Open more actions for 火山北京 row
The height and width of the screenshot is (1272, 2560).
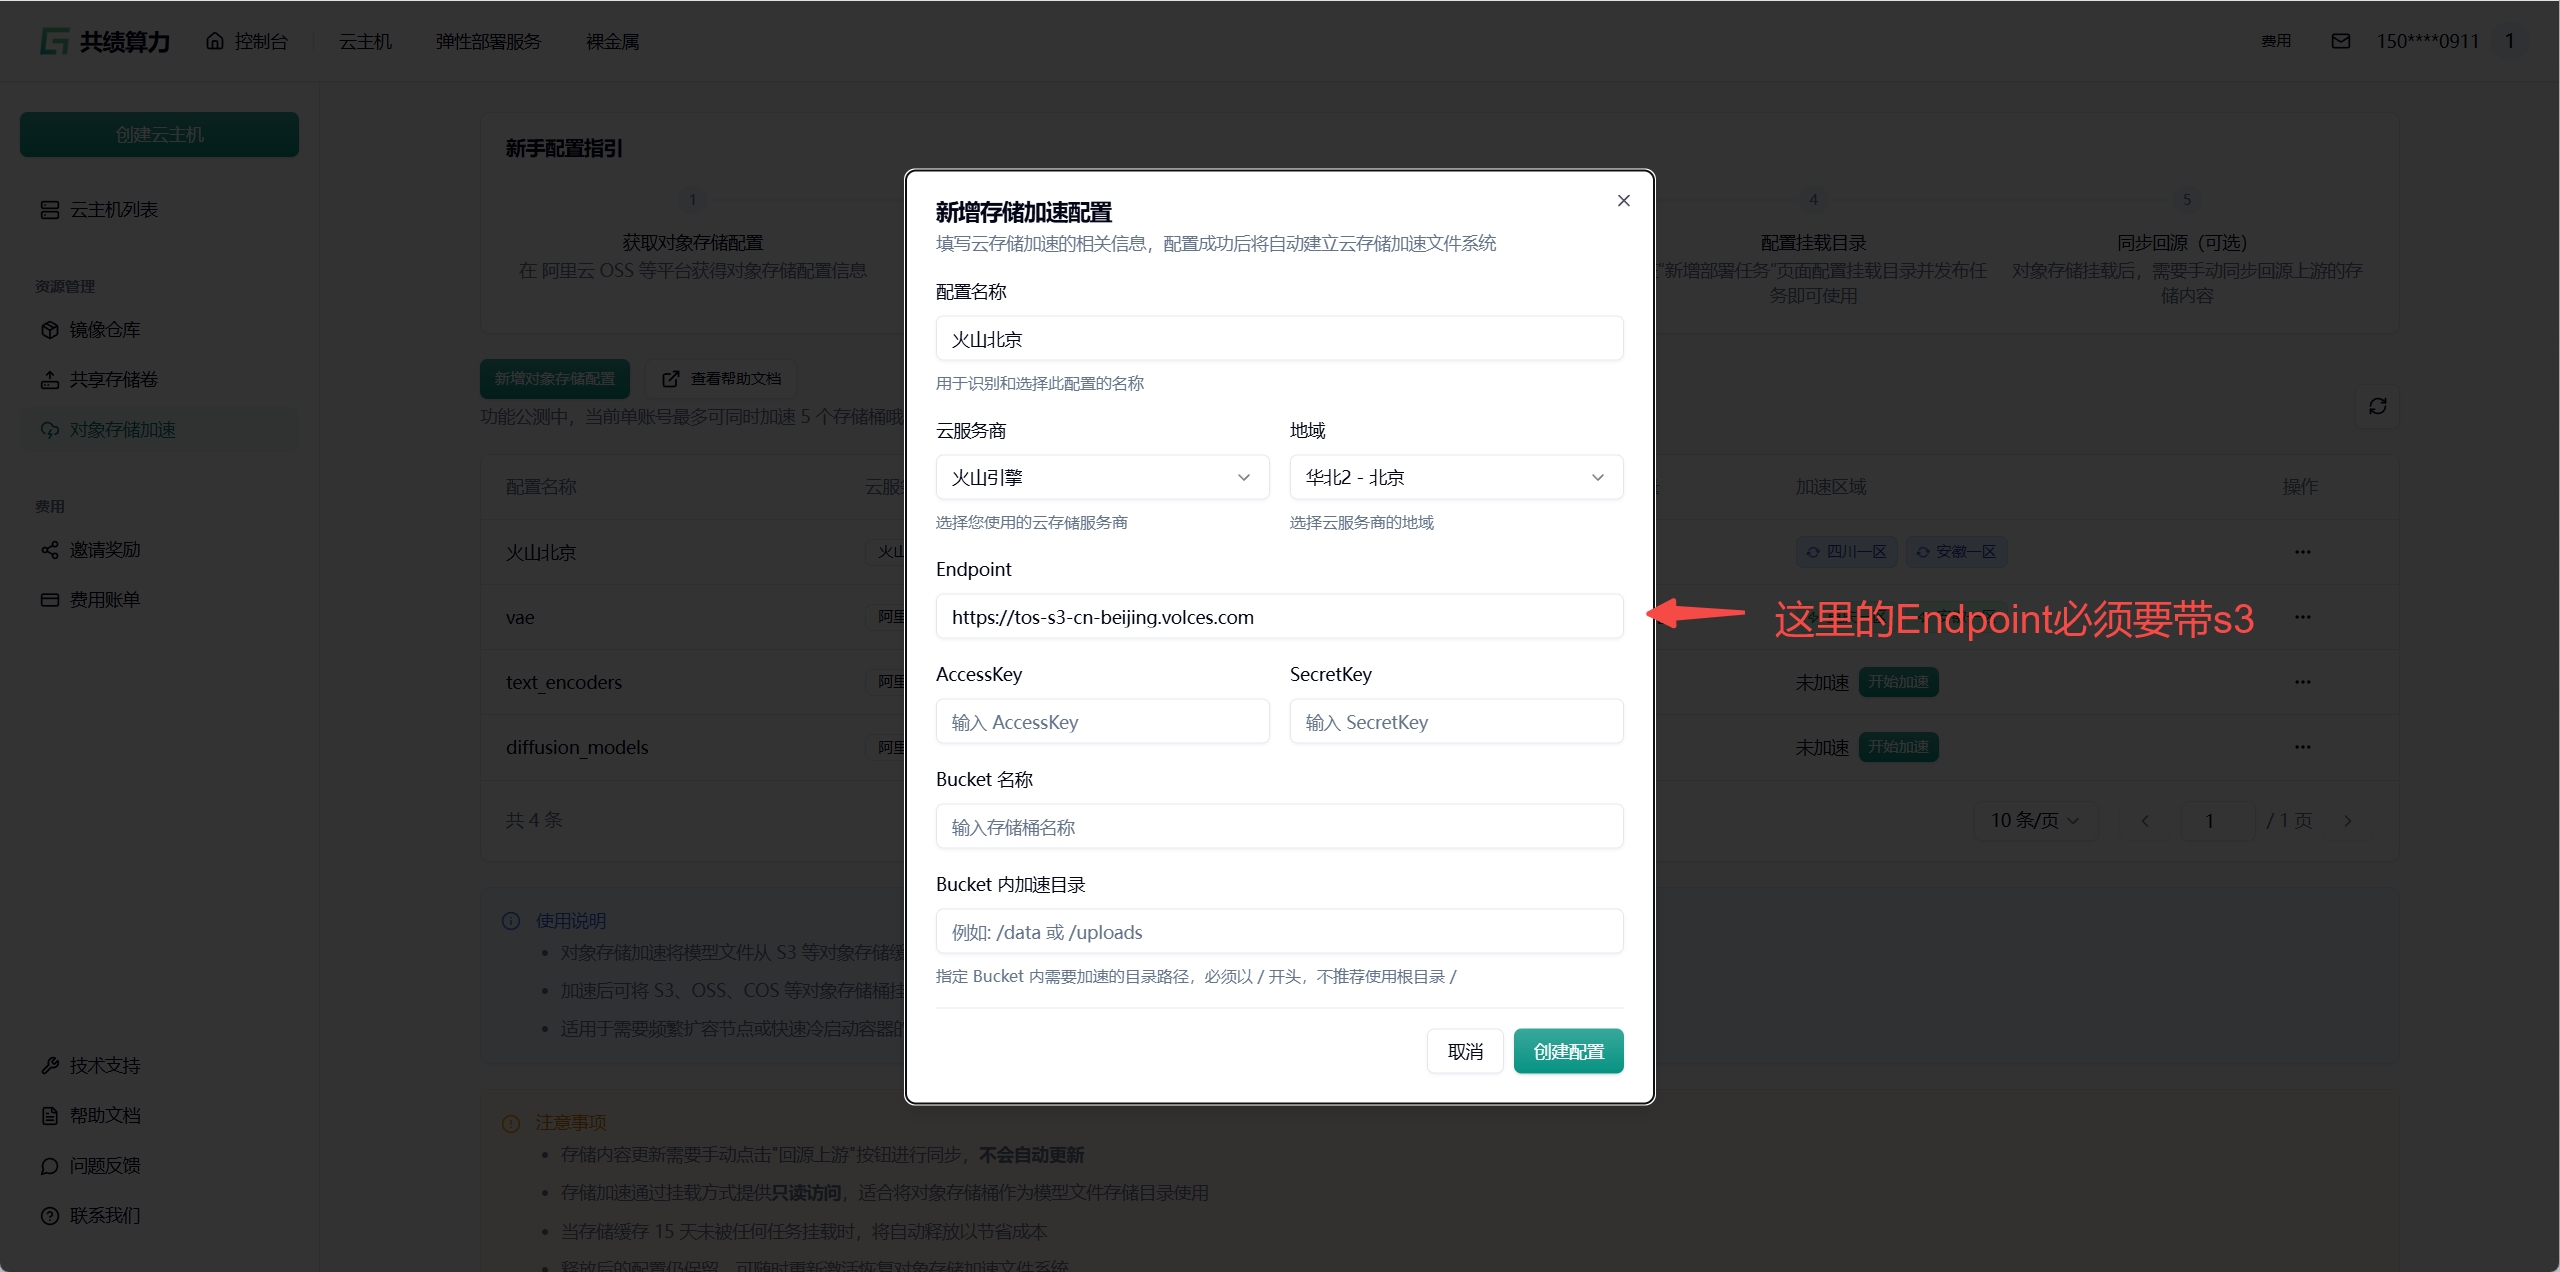coord(2302,552)
